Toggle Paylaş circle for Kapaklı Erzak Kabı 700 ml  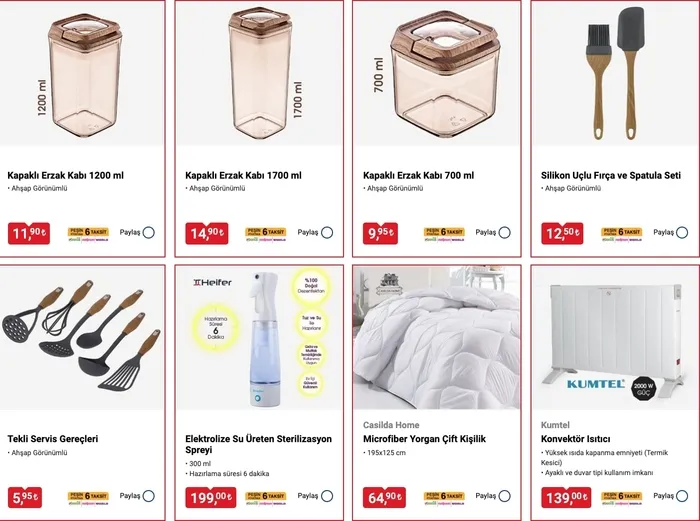[x=504, y=232]
